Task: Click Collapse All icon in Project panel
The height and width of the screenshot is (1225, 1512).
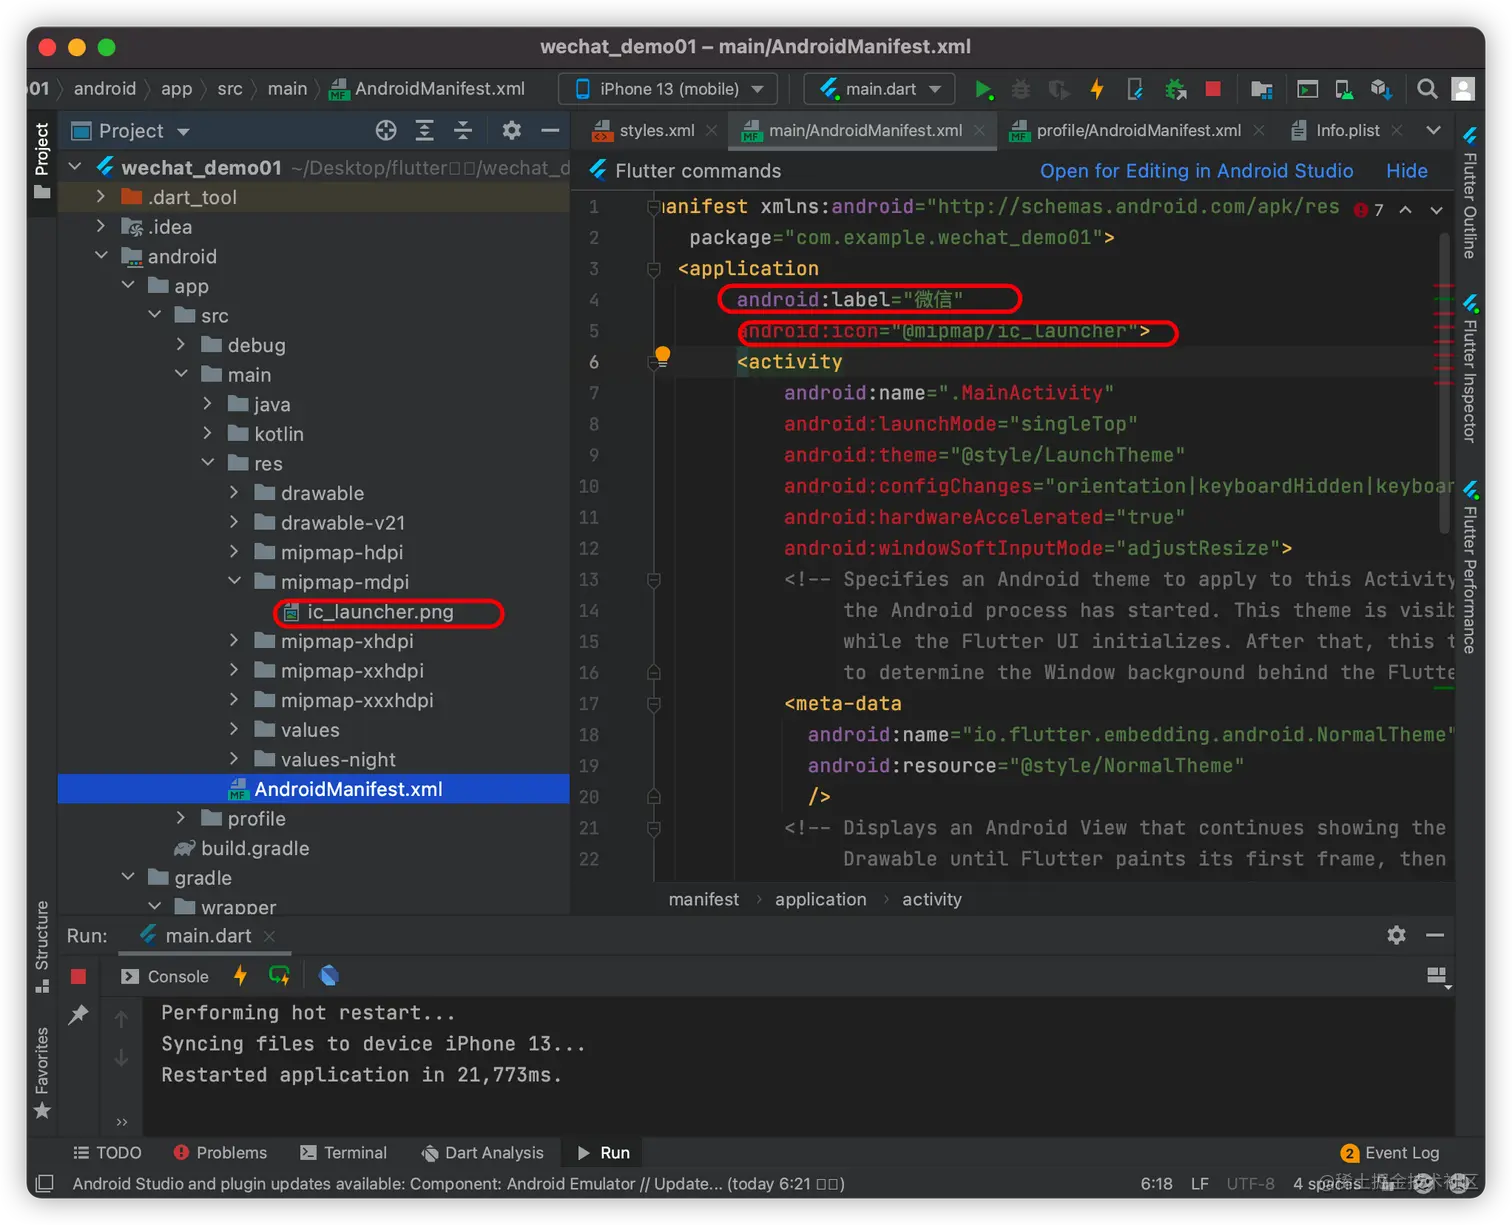Action: (x=463, y=131)
